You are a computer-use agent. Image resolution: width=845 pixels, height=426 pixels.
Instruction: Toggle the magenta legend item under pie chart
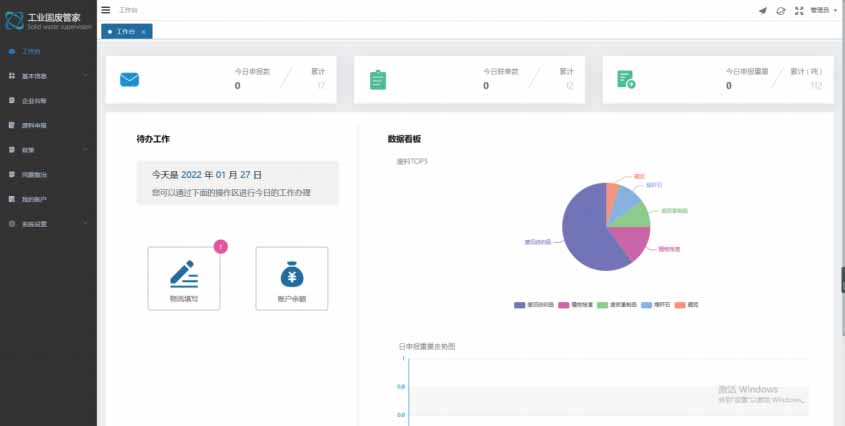coord(563,304)
